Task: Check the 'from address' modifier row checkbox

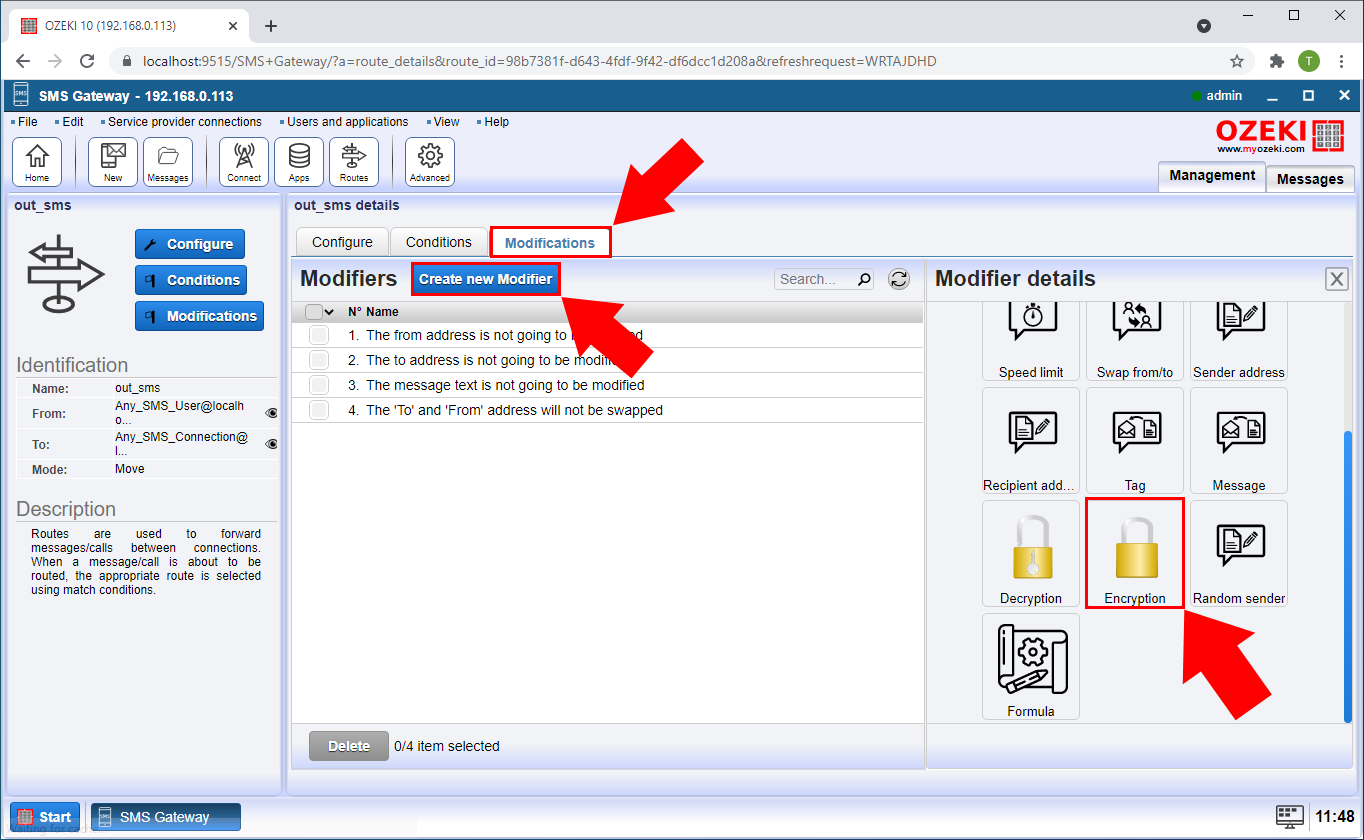Action: tap(319, 335)
